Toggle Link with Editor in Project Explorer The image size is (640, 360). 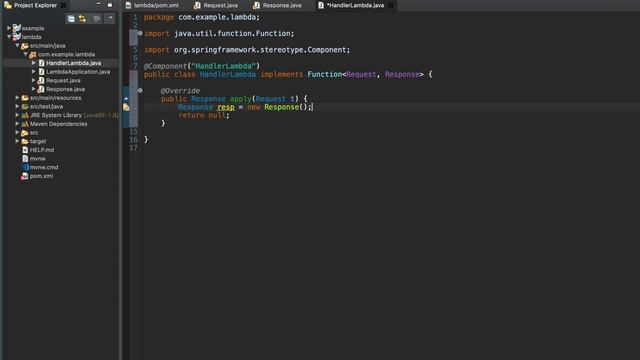(x=82, y=19)
